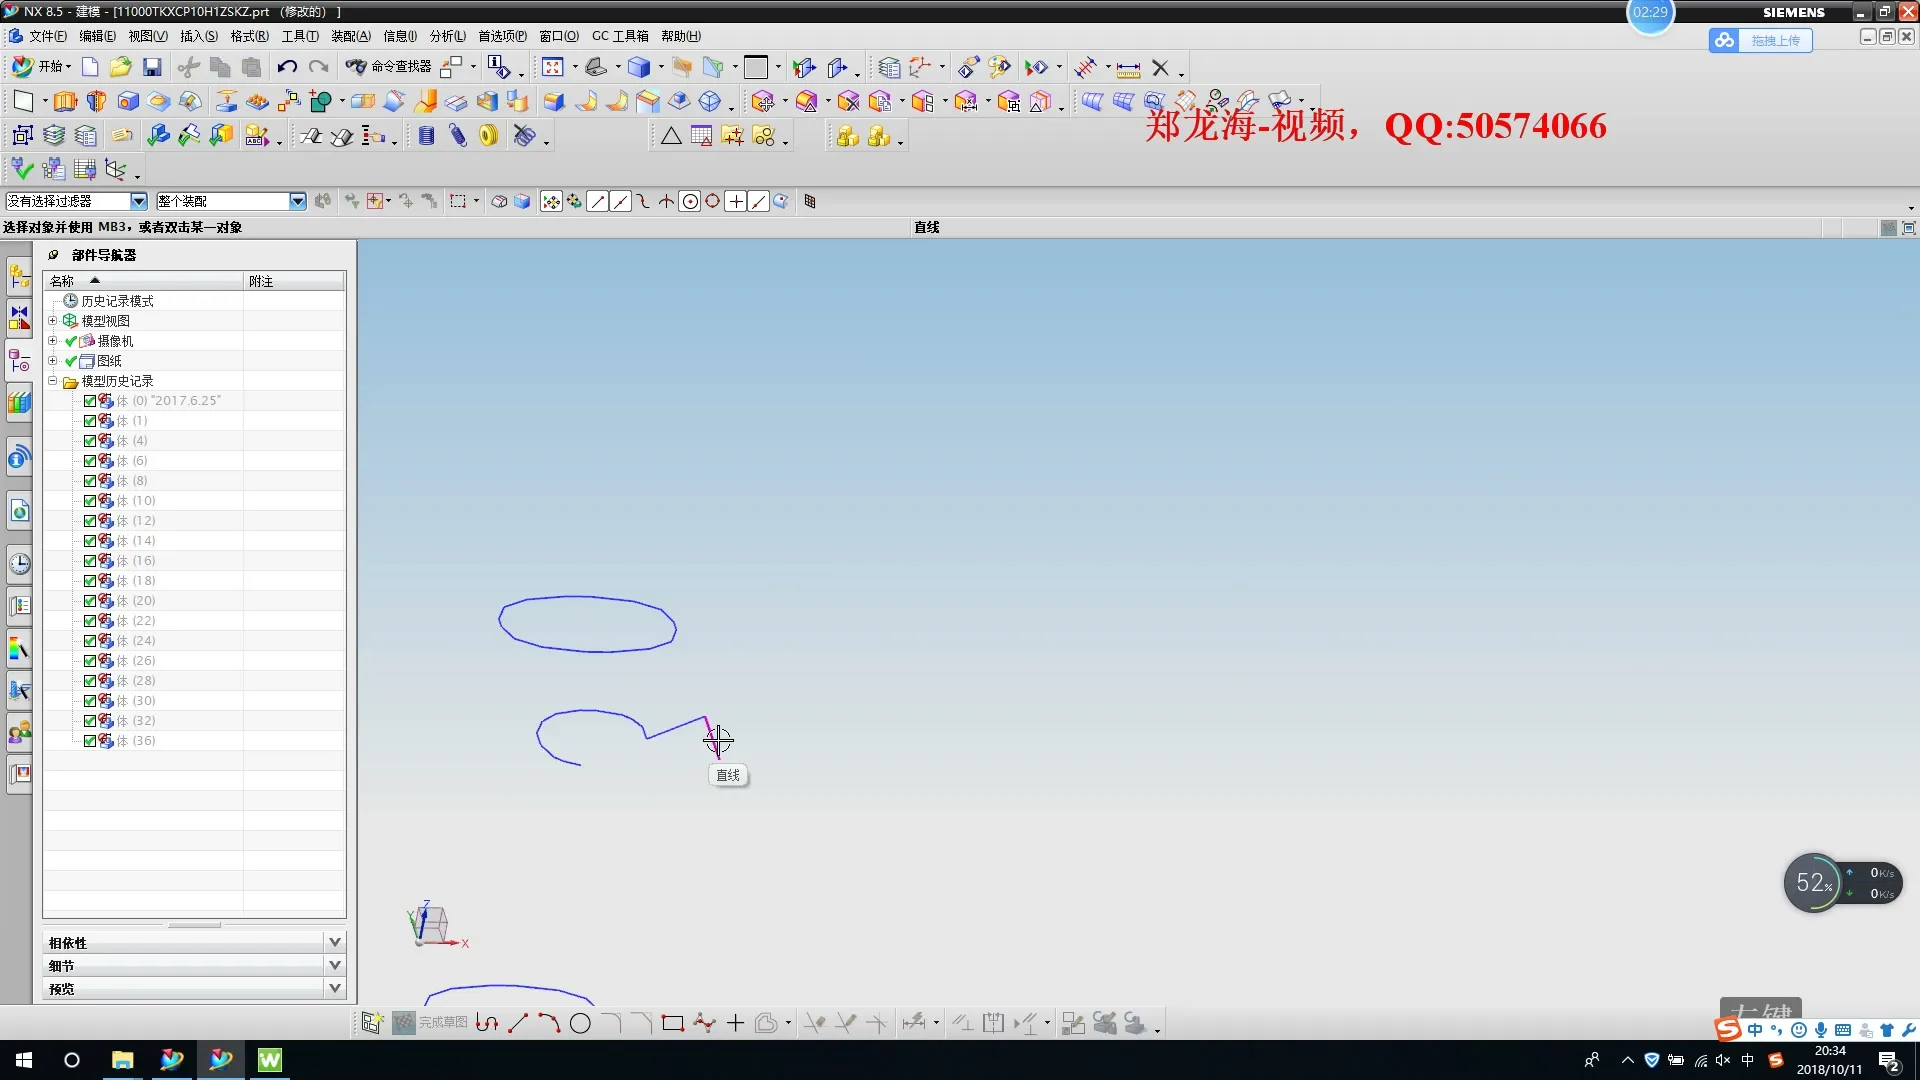Toggle the 体 (0) "2017.6.25" checkbox
Viewport: 1920px width, 1080px height.
pyautogui.click(x=90, y=401)
